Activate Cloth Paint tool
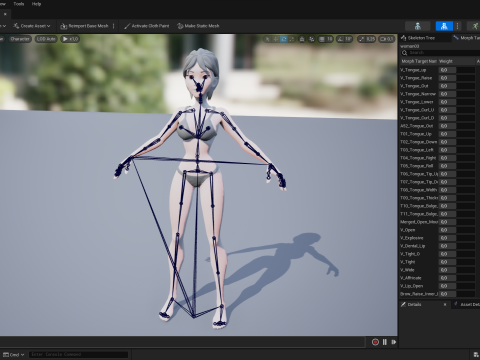 tap(146, 26)
